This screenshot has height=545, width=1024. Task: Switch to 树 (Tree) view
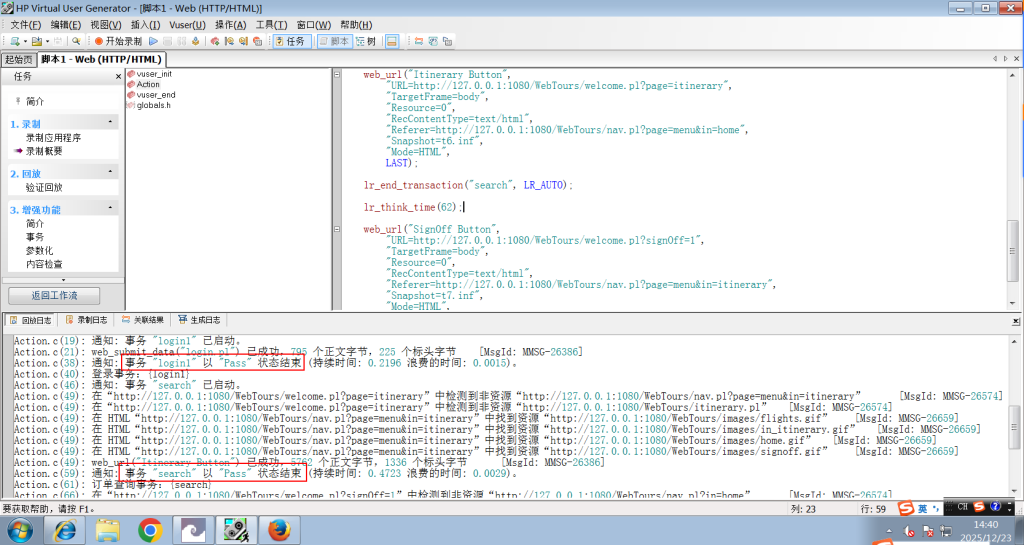click(x=366, y=41)
